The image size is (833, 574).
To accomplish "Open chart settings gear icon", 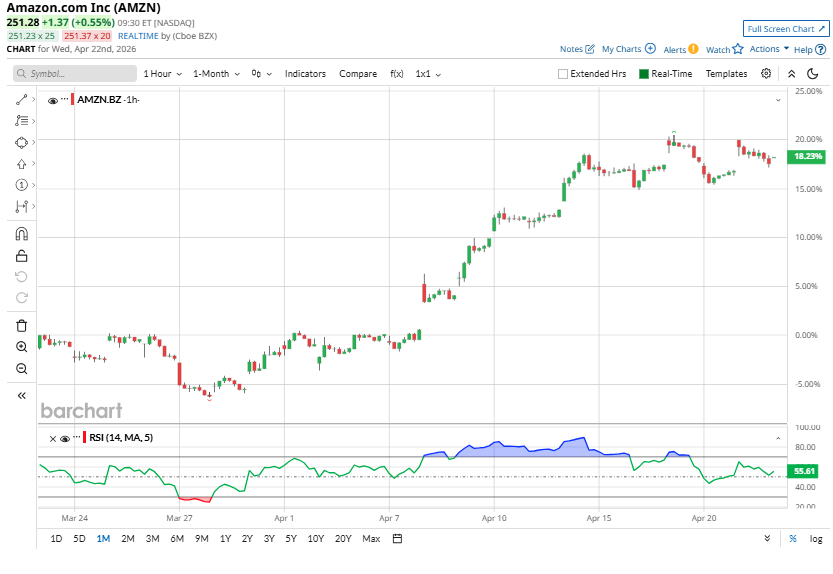I will tap(766, 73).
